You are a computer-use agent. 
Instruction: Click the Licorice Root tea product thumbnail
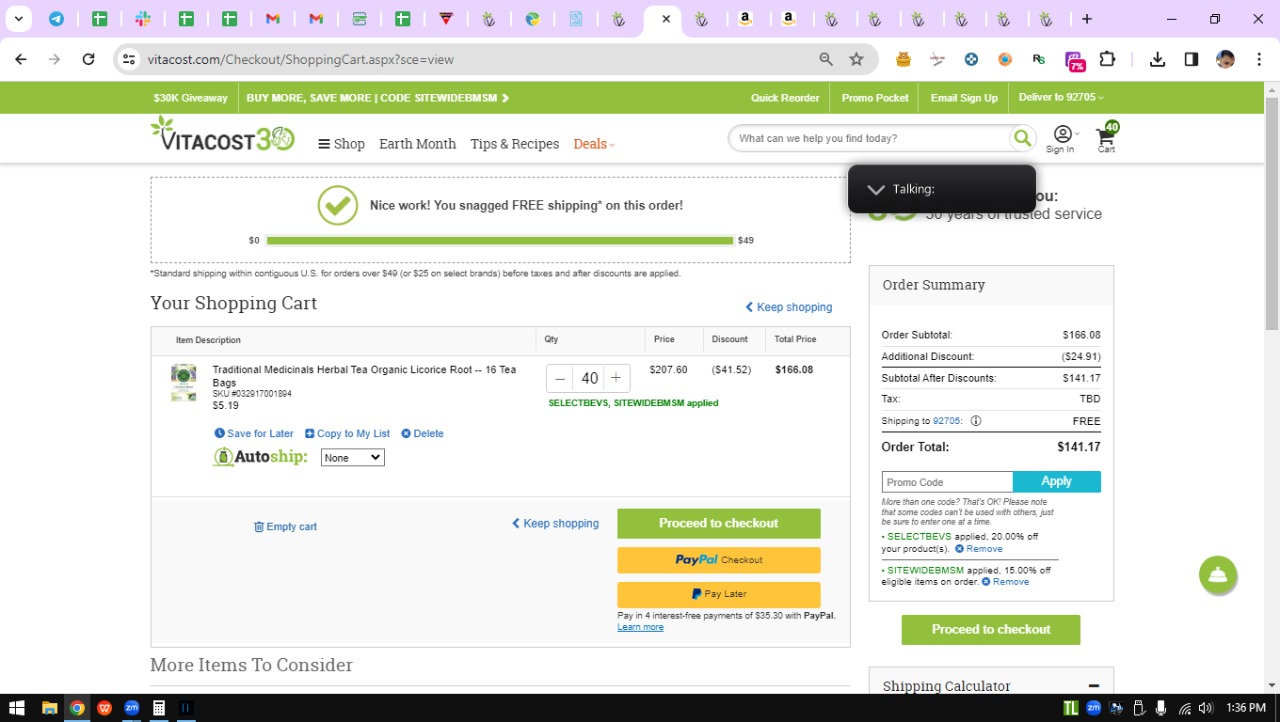(183, 383)
